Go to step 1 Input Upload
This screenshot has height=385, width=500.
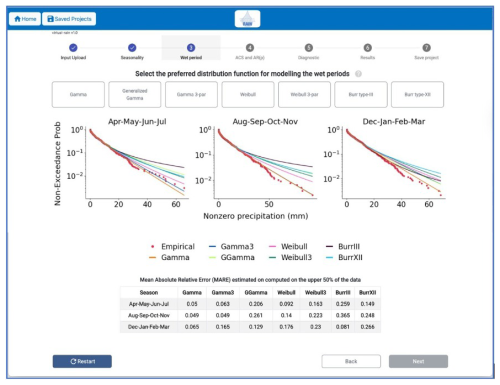pyautogui.click(x=73, y=52)
